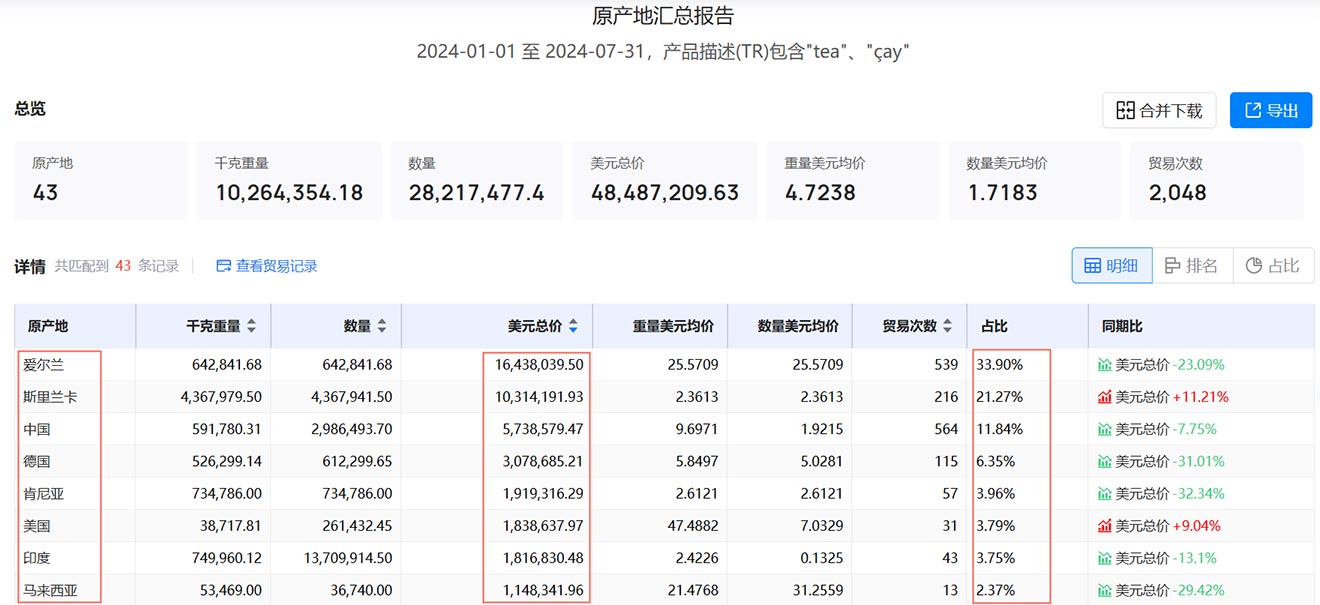Viewport: 1320px width, 605px height.
Task: Select the 中国 origin cell
Action: click(x=75, y=429)
